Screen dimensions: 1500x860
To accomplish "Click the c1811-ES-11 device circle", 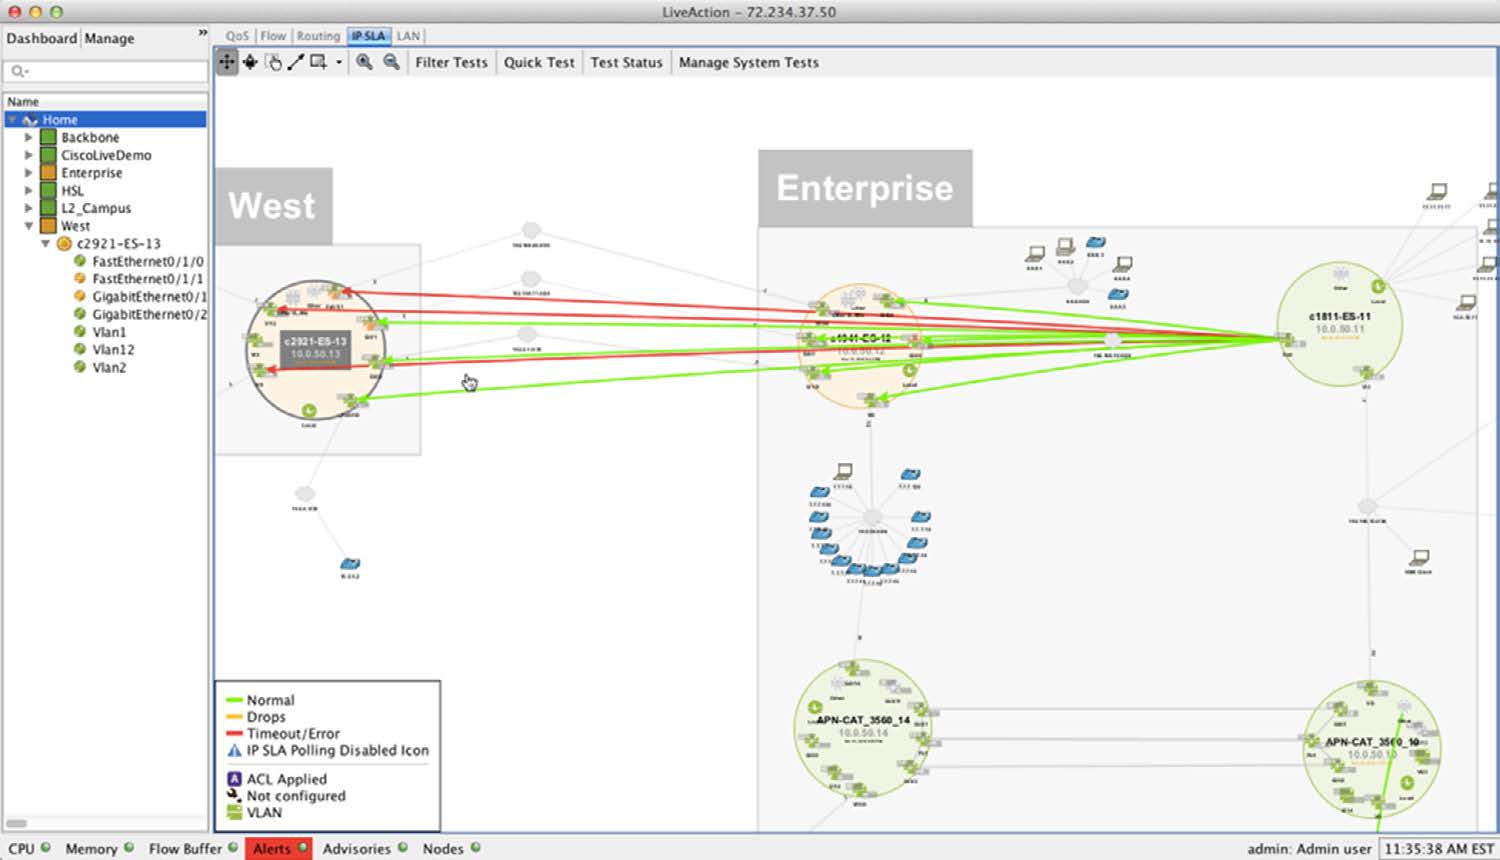I will coord(1339,323).
